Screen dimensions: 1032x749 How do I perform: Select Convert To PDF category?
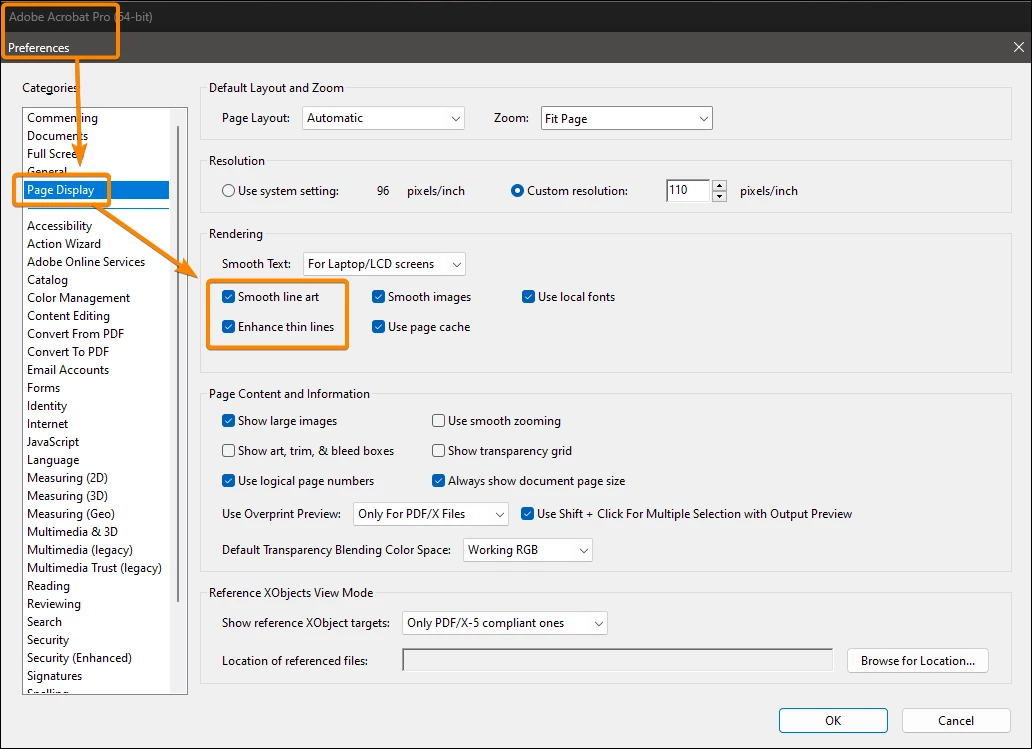[68, 351]
